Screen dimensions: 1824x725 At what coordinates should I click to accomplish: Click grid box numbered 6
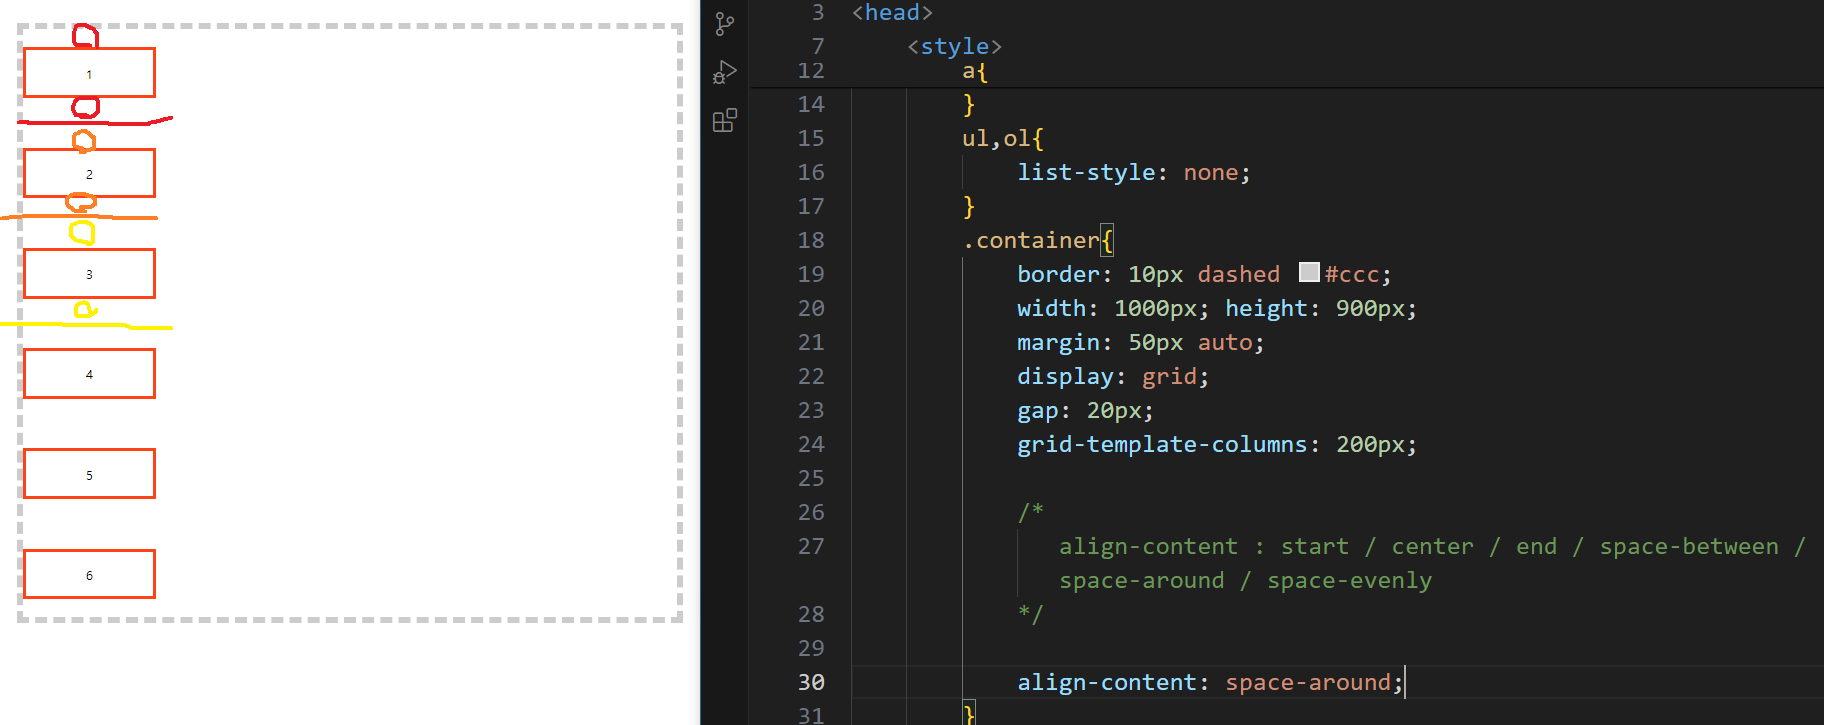pos(90,574)
